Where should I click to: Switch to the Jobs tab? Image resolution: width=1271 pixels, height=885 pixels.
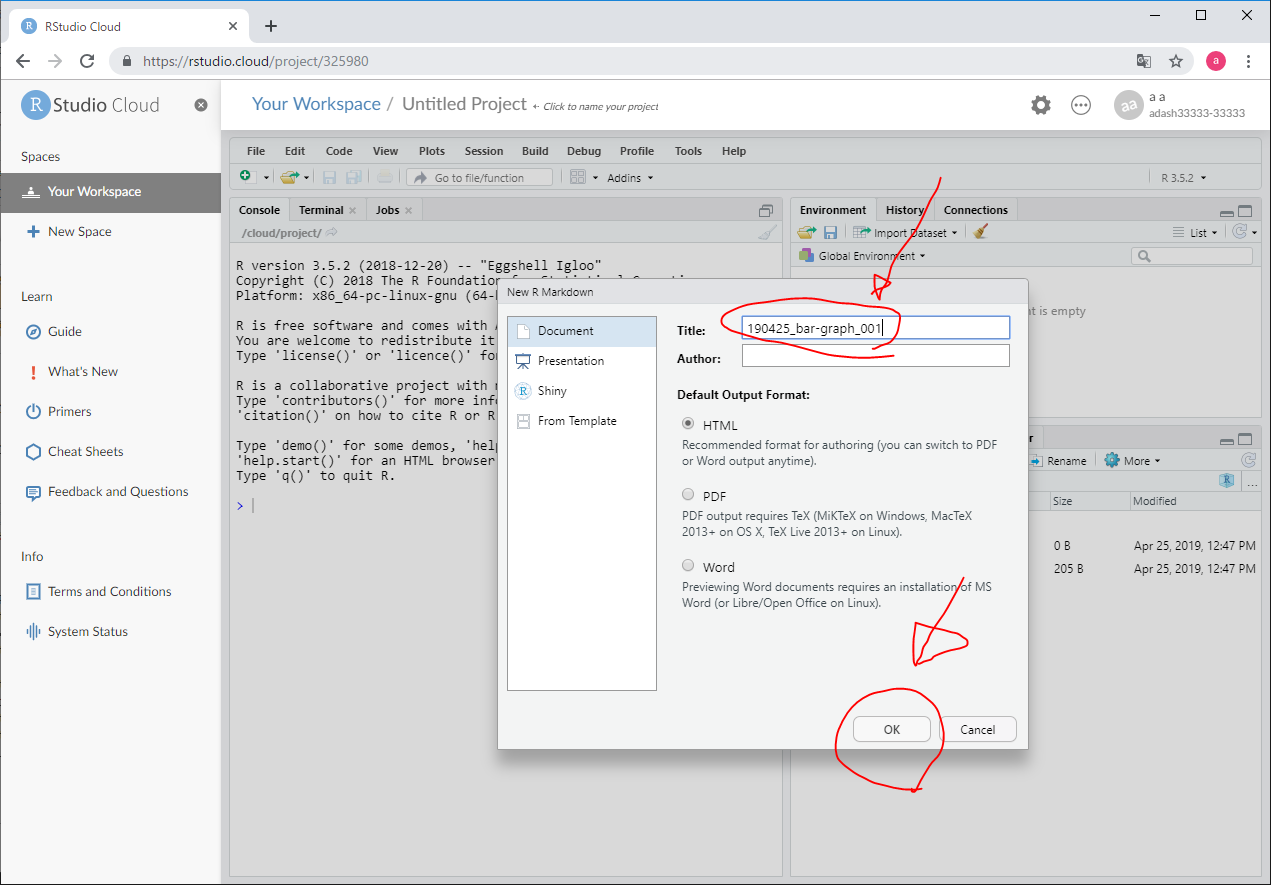(387, 210)
